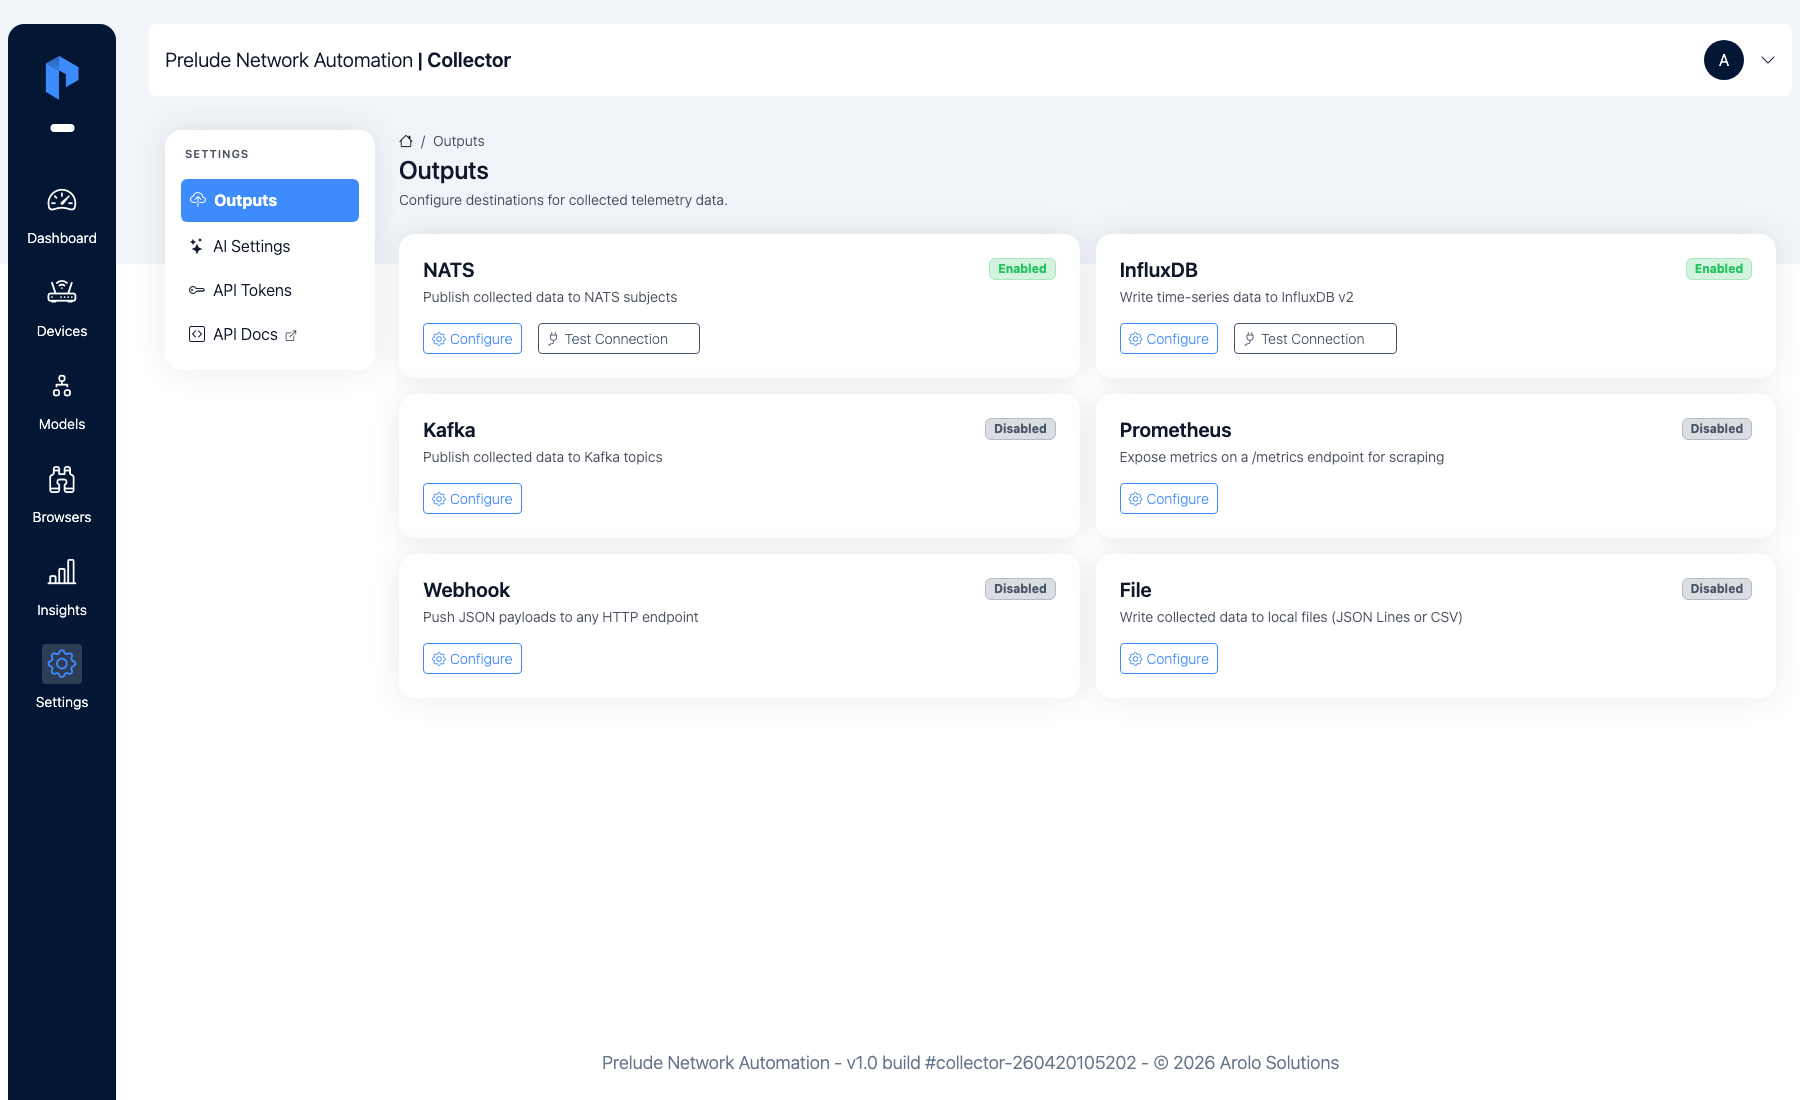Image resolution: width=1800 pixels, height=1100 pixels.
Task: Click the Devices label in sidebar
Action: click(62, 331)
